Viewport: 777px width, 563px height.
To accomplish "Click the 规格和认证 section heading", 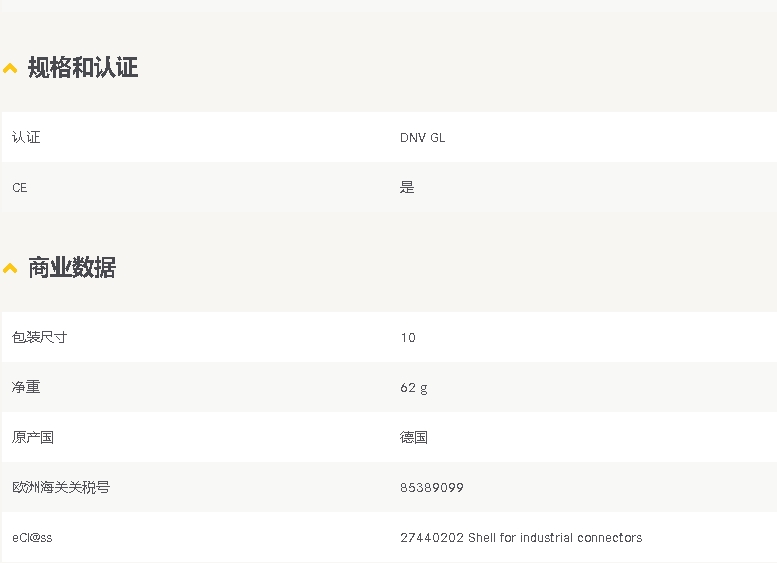I will (83, 68).
